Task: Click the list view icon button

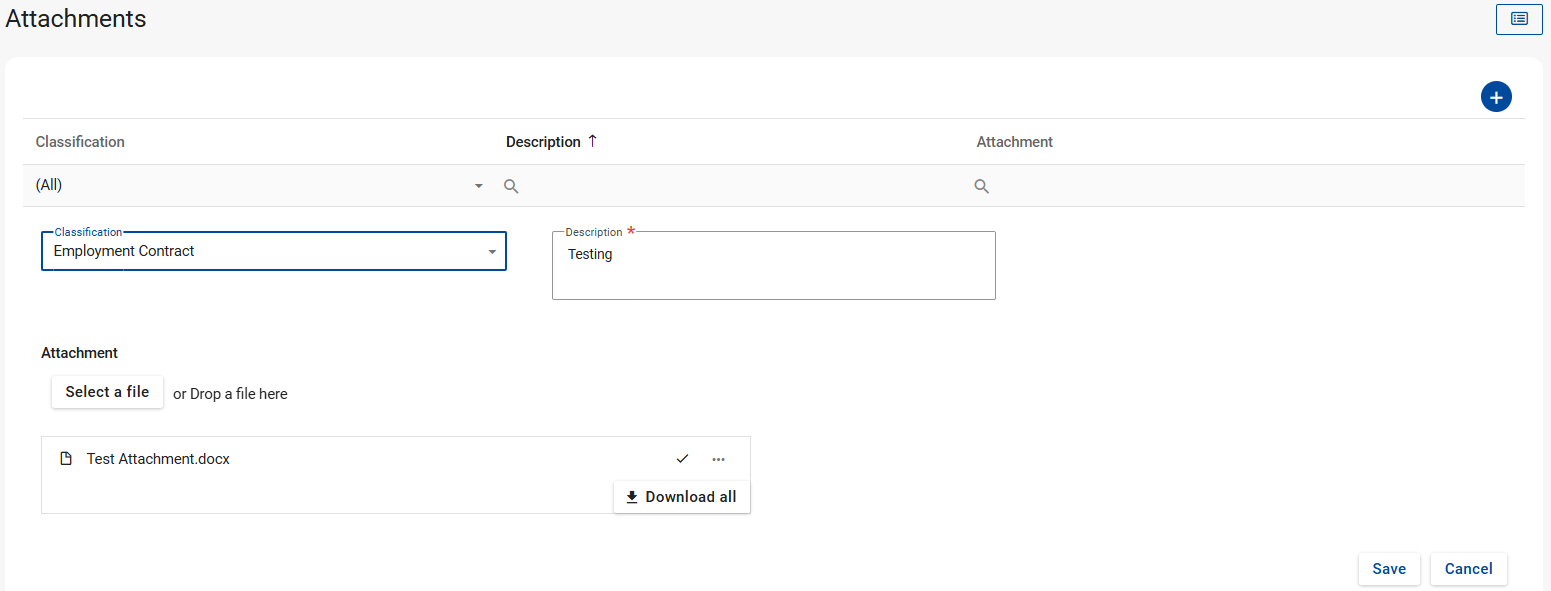Action: point(1518,19)
